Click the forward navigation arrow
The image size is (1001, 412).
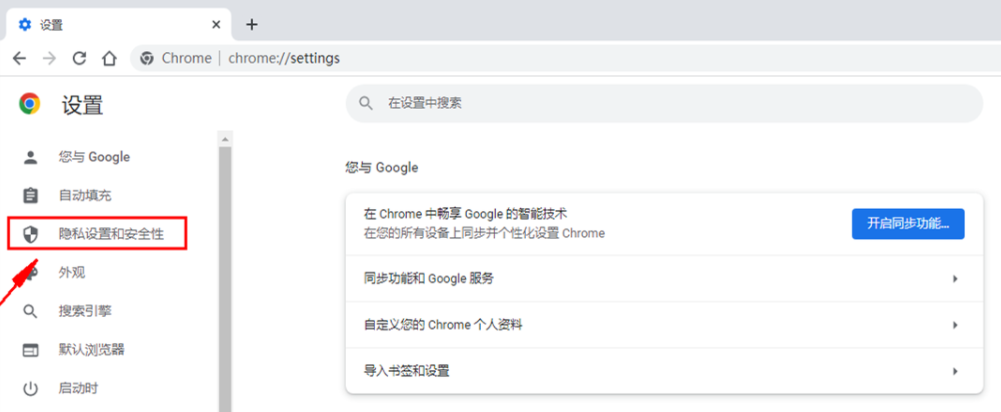(49, 59)
